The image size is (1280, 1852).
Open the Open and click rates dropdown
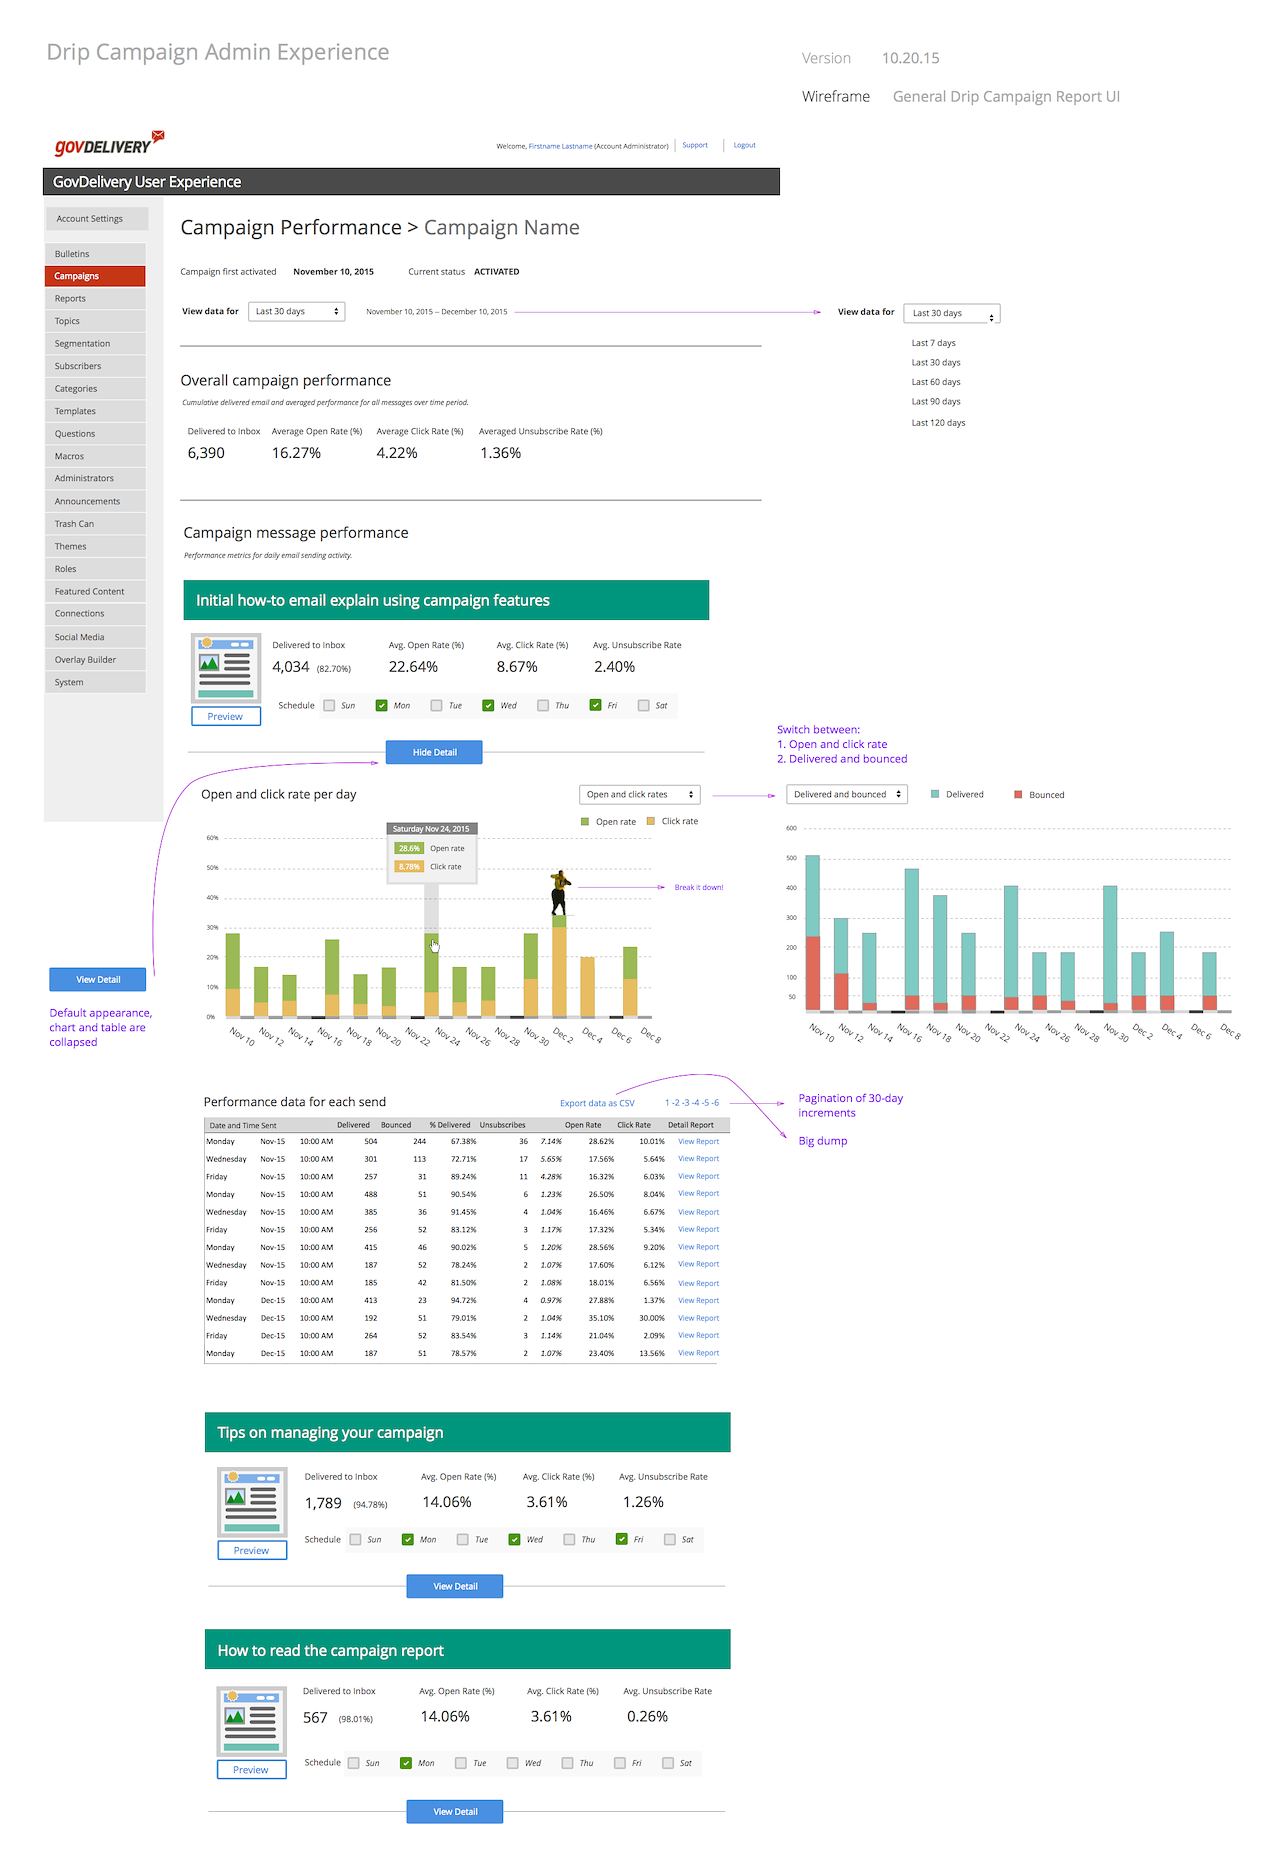pos(639,795)
